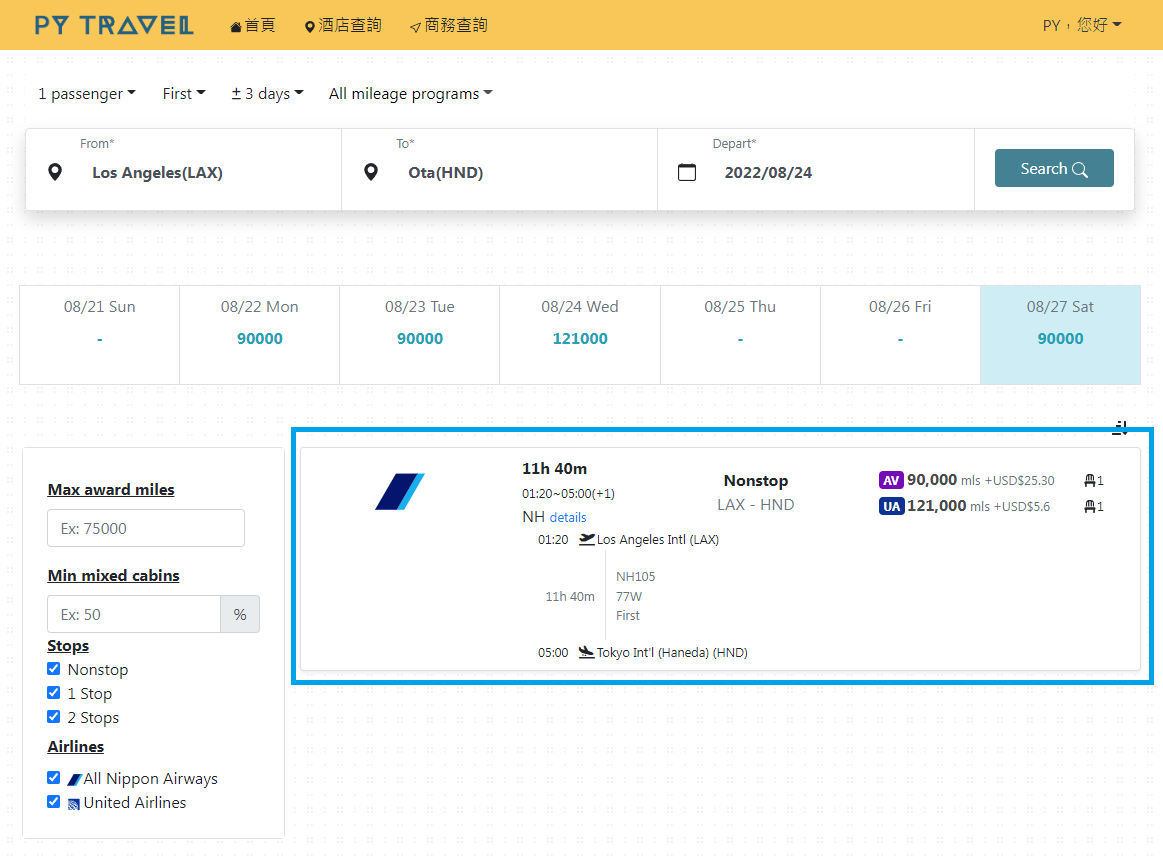Click the Nonstop label on the flight card

(x=756, y=481)
